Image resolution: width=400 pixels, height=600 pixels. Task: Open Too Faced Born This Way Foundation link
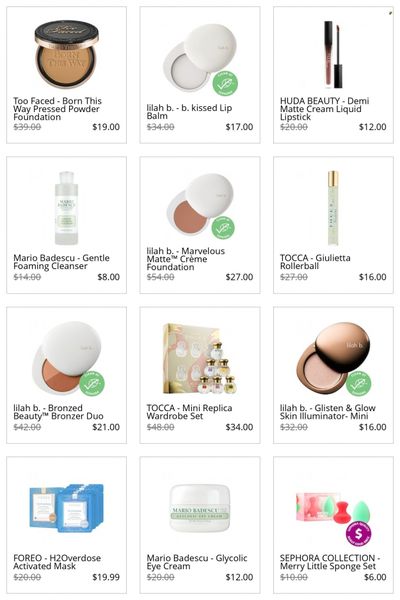pos(57,109)
